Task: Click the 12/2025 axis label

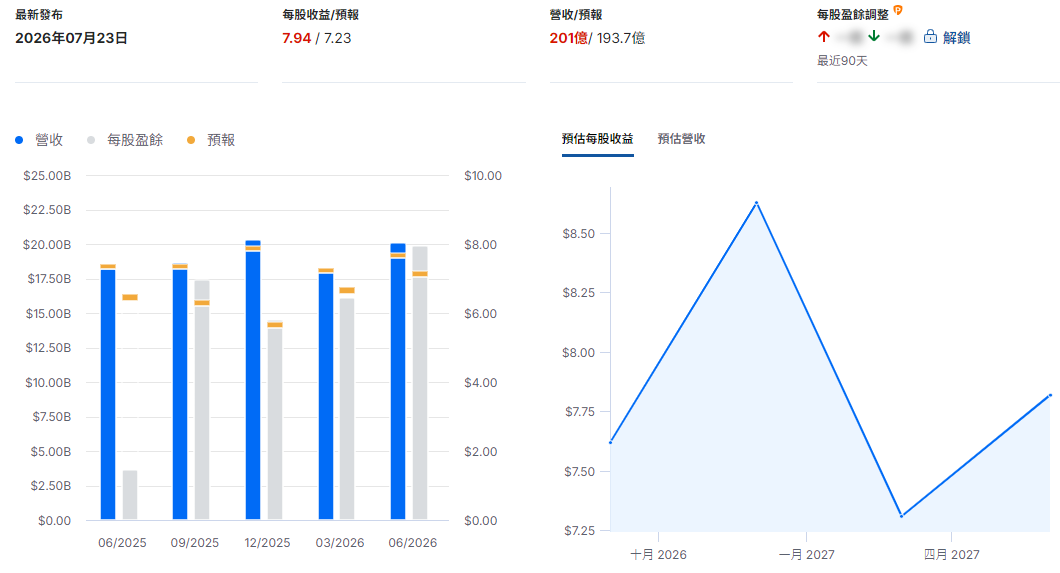Action: (x=267, y=543)
